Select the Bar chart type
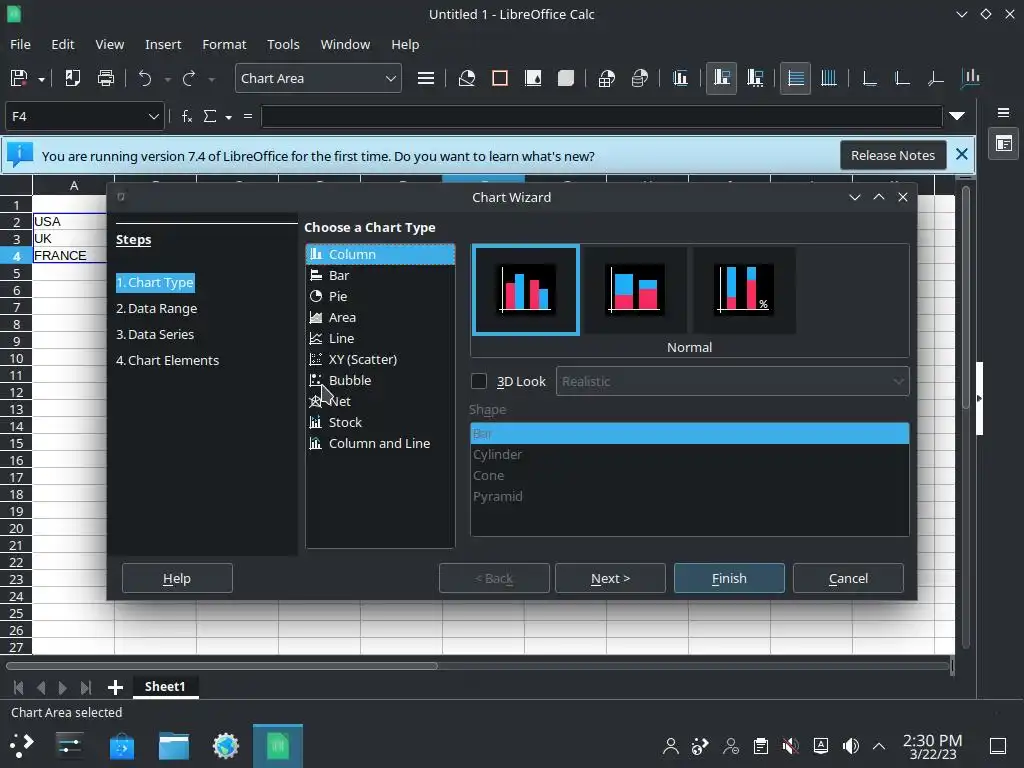Viewport: 1024px width, 768px height. coord(380,276)
